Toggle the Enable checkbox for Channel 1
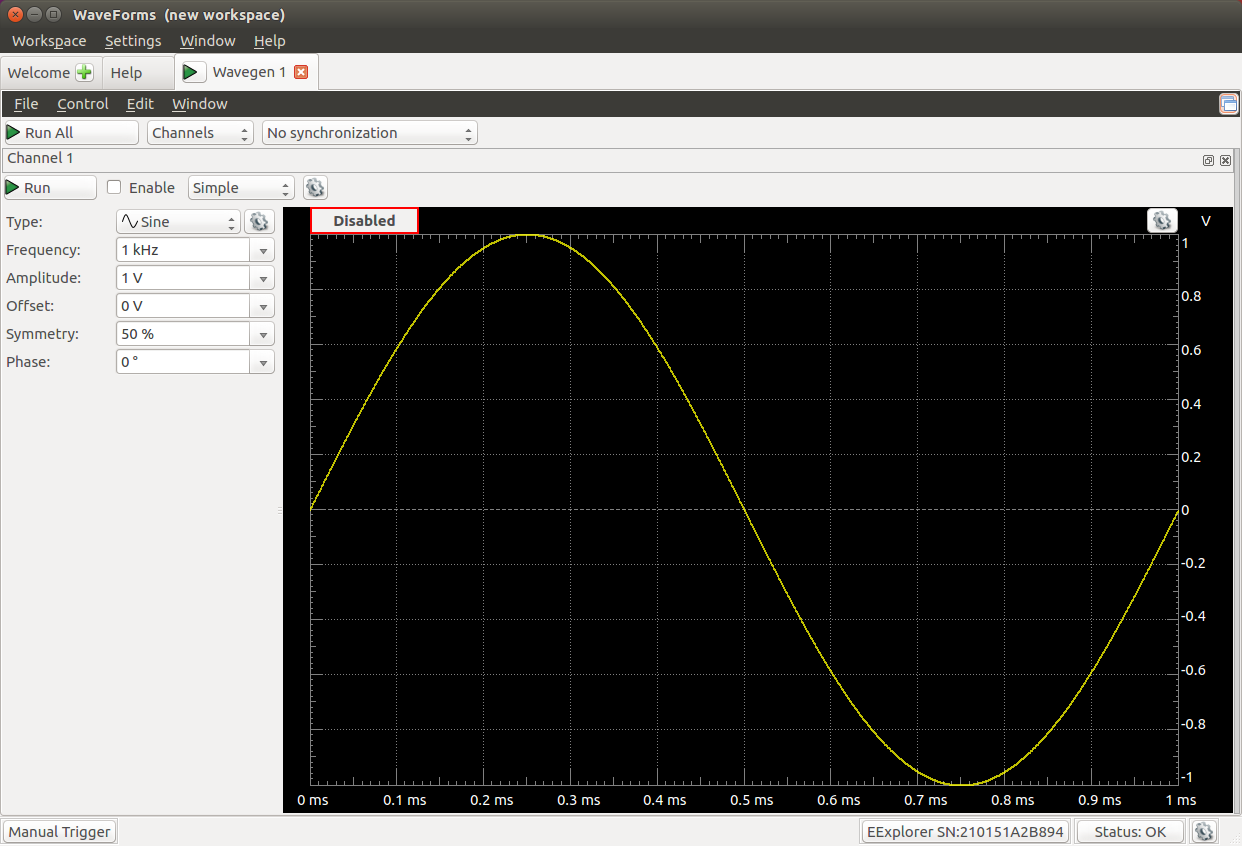1242x846 pixels. click(x=114, y=187)
